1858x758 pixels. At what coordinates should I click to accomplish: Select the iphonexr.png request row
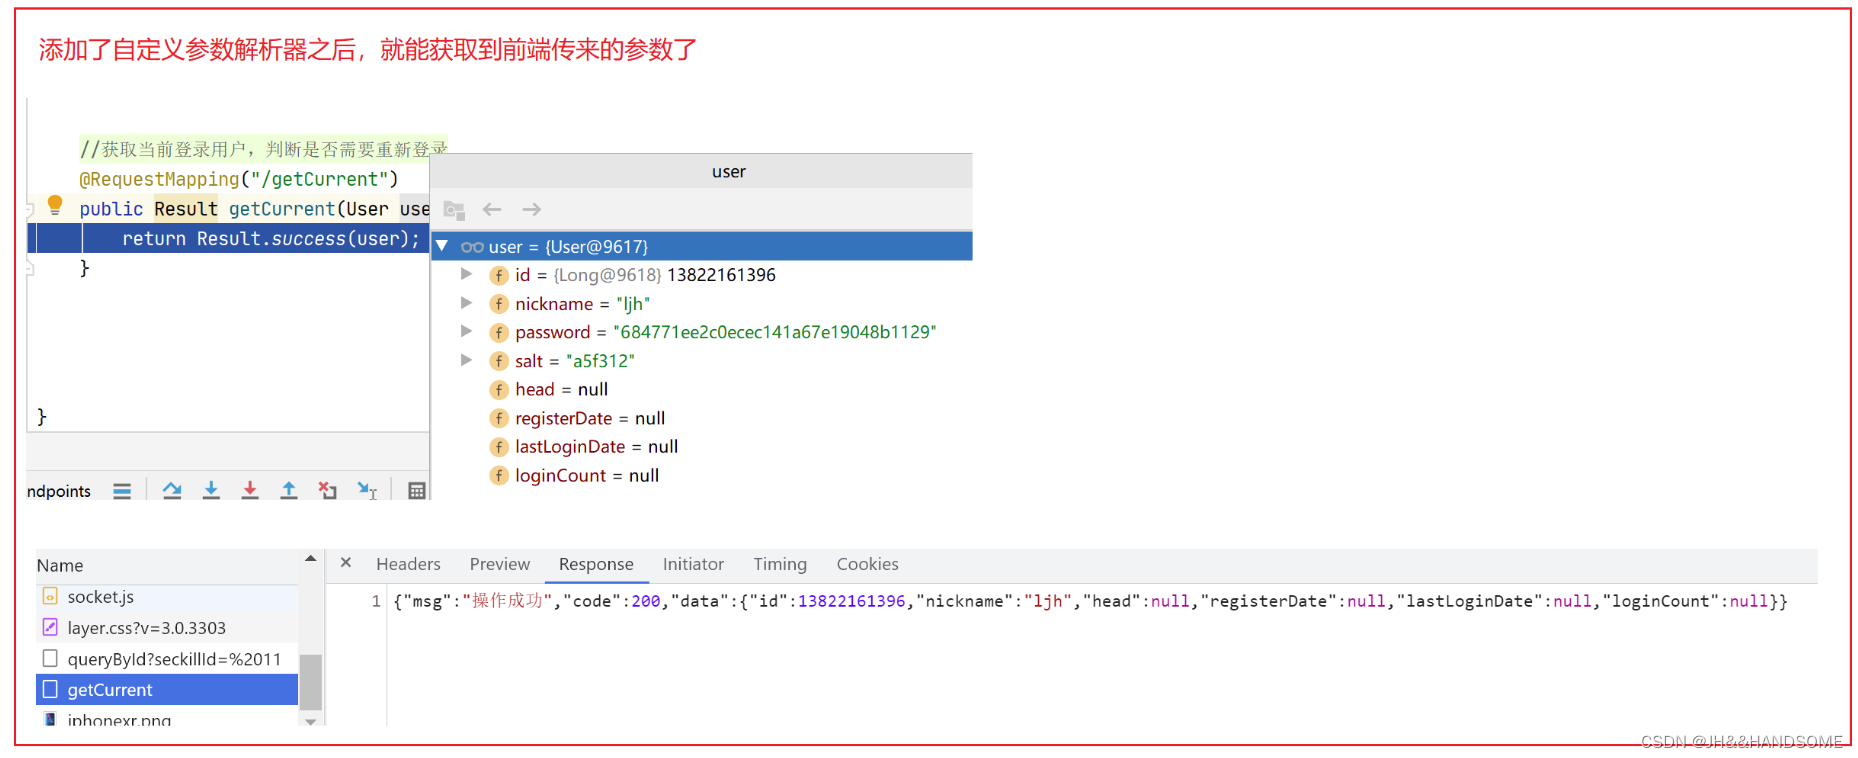(167, 717)
